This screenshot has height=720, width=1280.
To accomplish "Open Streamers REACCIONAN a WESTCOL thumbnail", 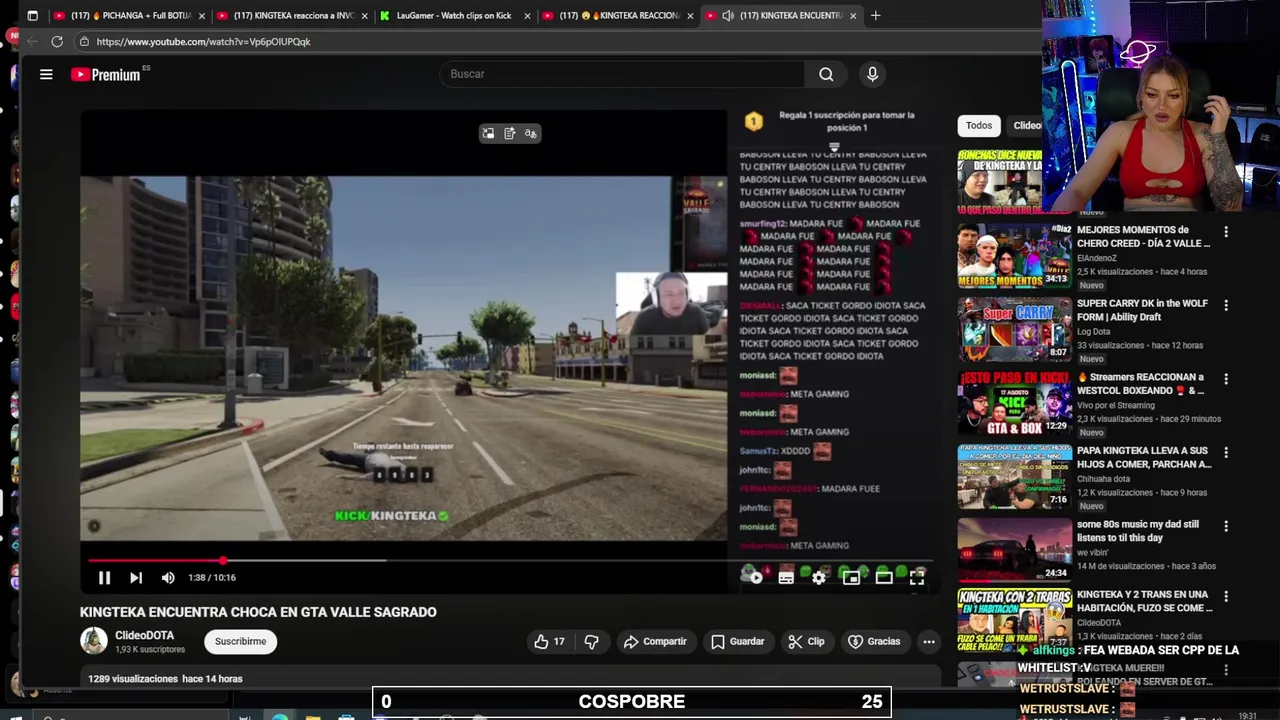I will 1014,402.
